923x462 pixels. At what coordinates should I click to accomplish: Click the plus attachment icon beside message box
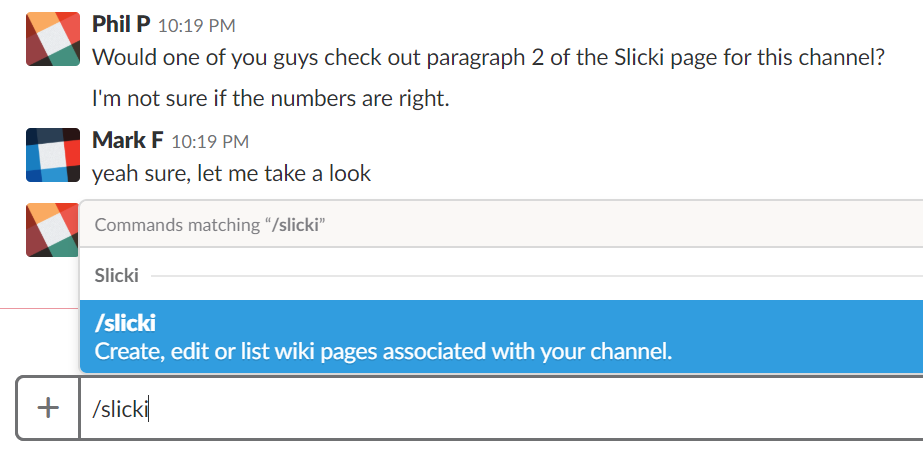(48, 408)
